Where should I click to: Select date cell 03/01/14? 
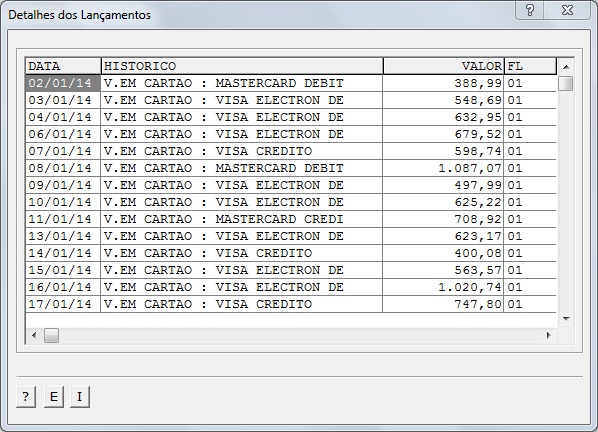(x=63, y=100)
